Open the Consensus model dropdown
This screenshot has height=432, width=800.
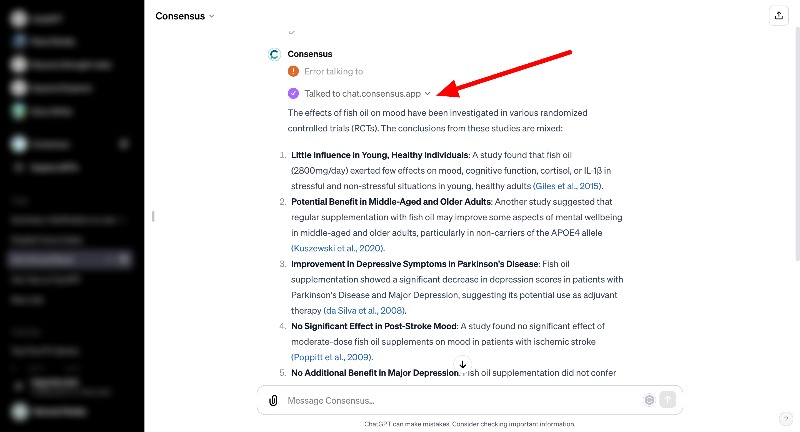[185, 16]
